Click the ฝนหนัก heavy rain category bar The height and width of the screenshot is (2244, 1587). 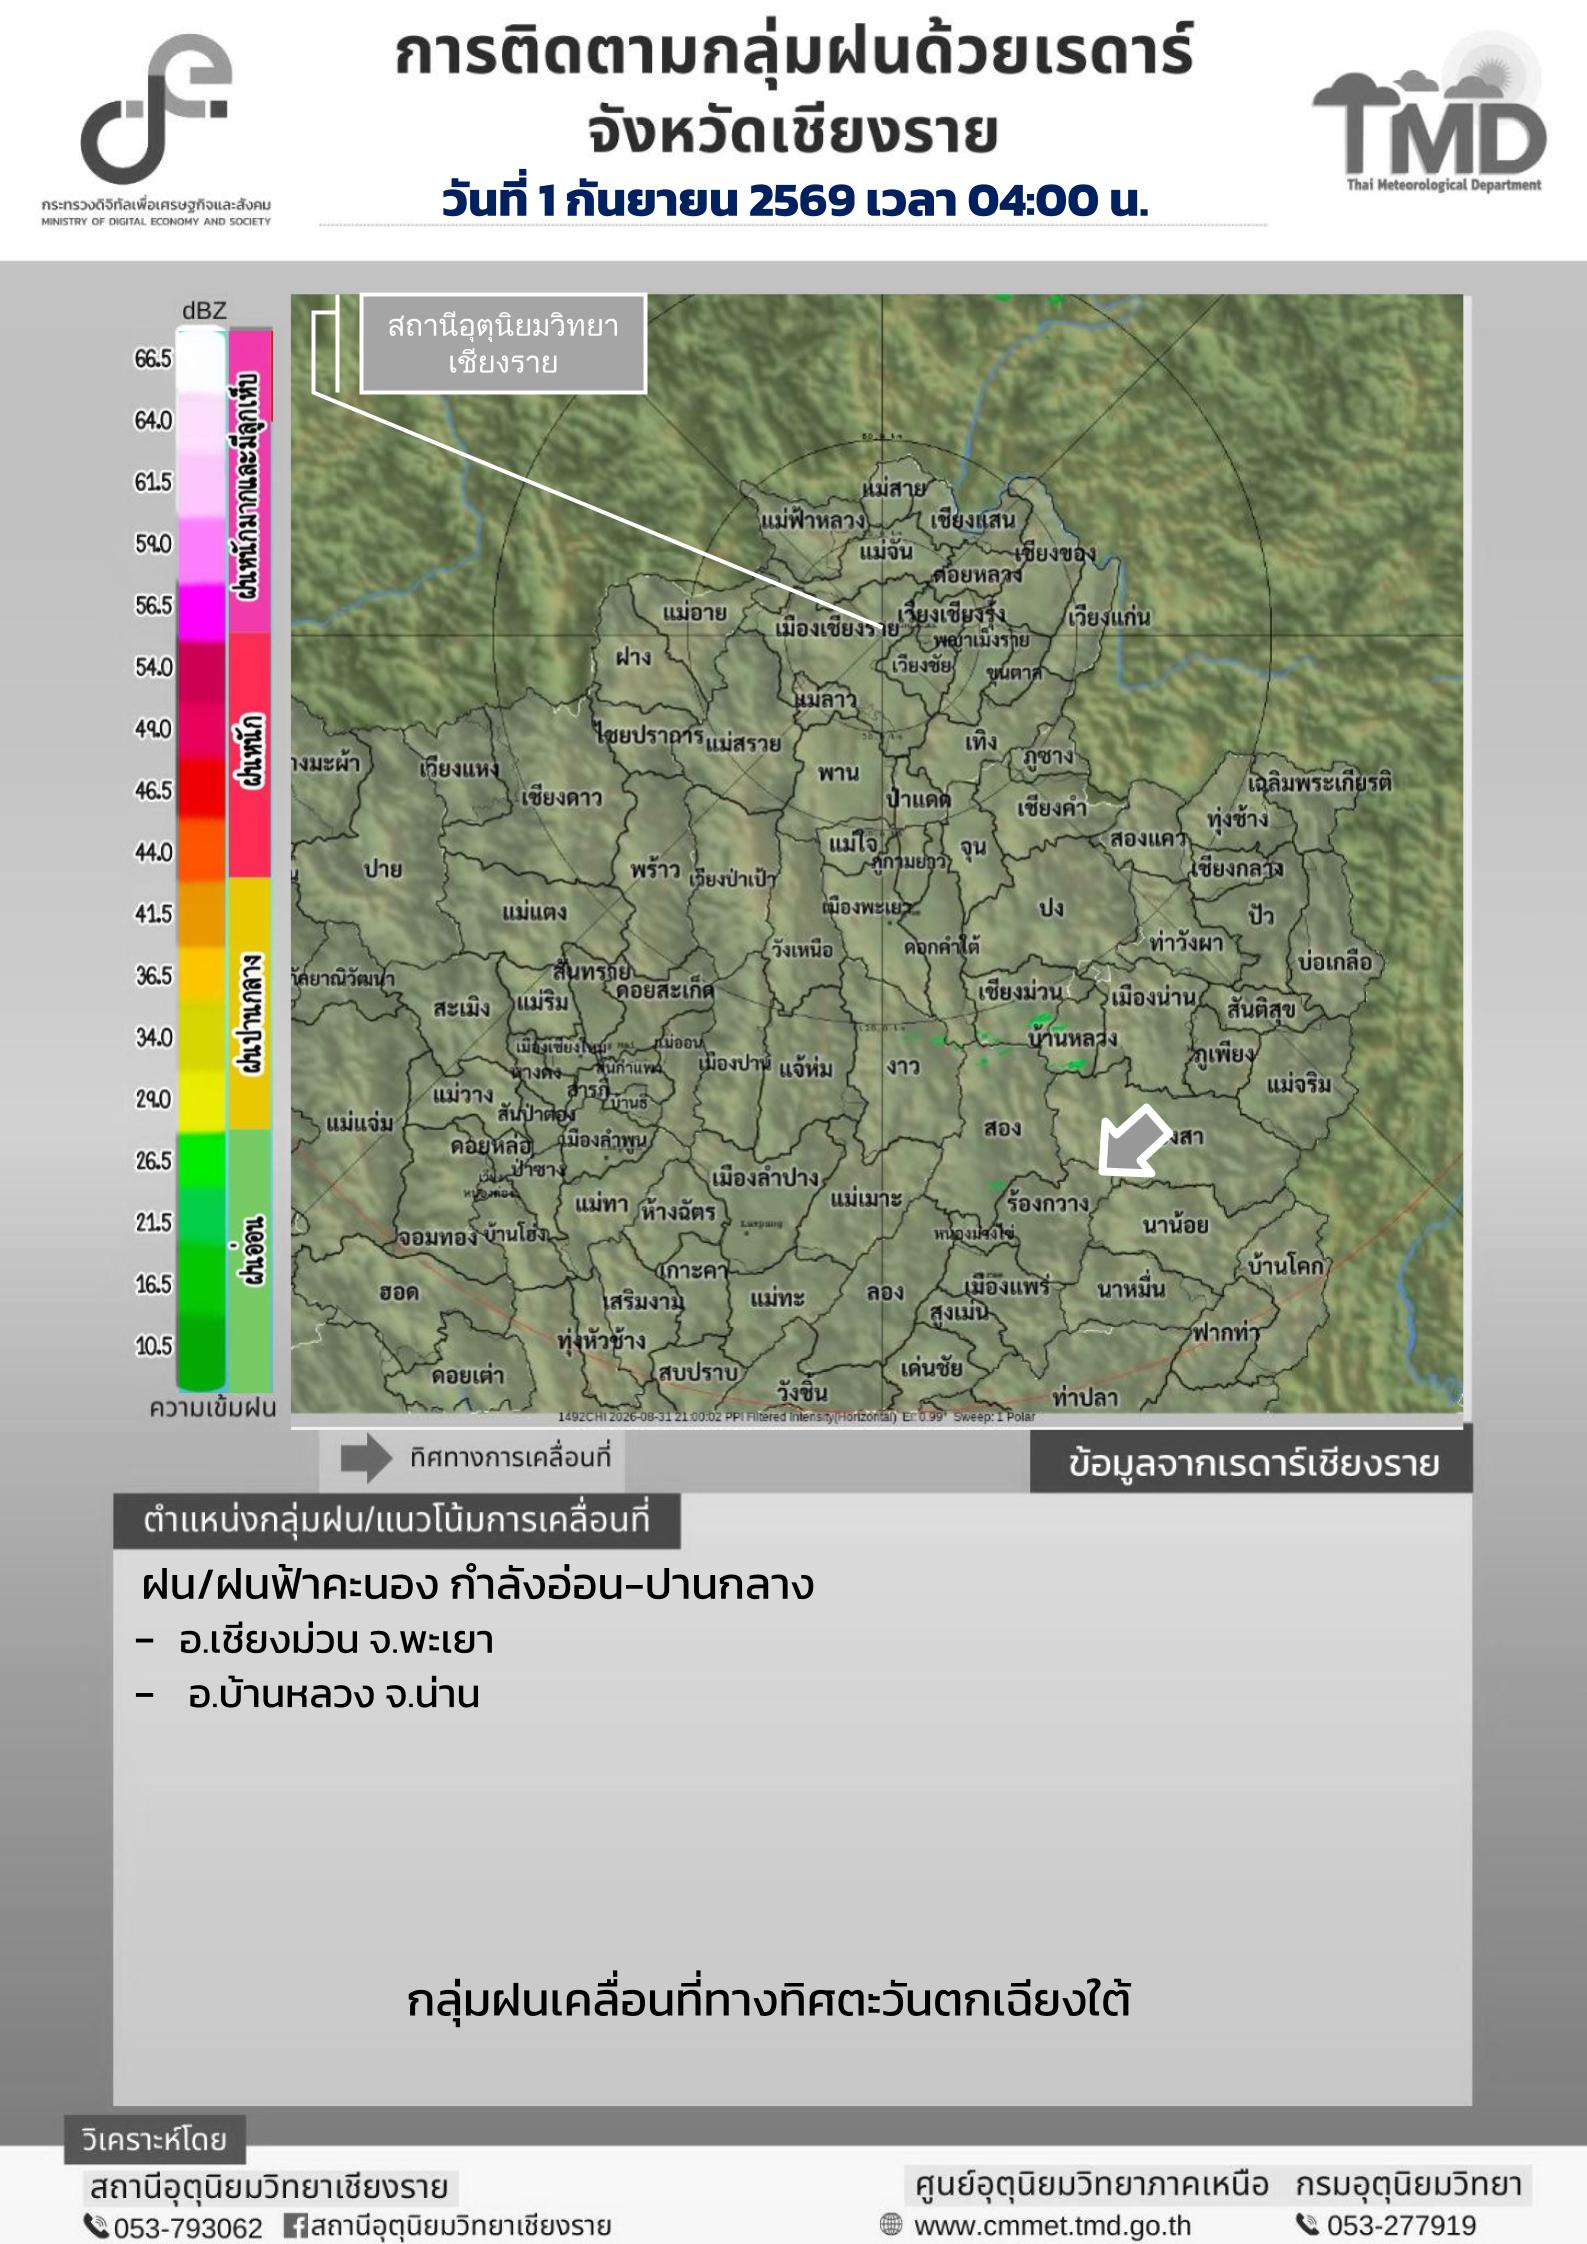point(250,755)
